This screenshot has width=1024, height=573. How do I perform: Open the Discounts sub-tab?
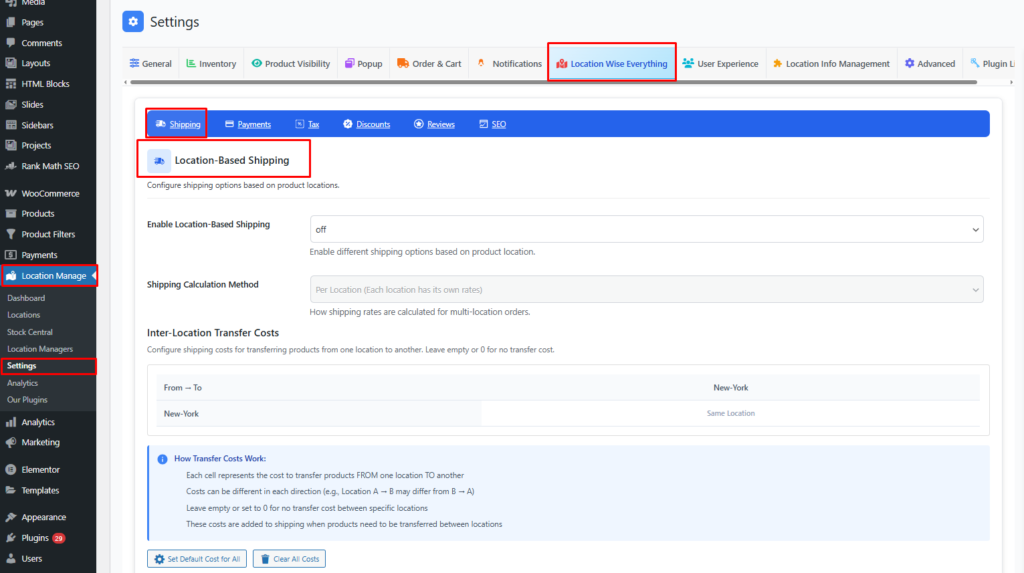(366, 124)
